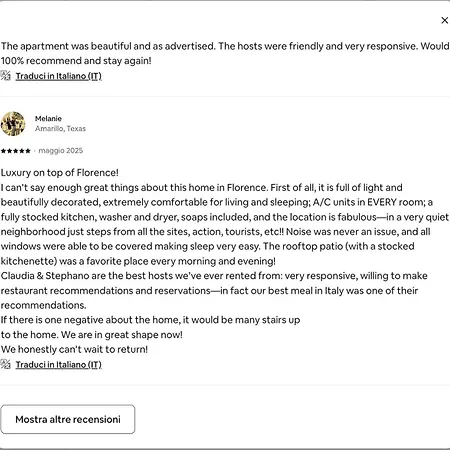
Task: Click the first star in Melanie's rating
Action: pyautogui.click(x=4, y=151)
